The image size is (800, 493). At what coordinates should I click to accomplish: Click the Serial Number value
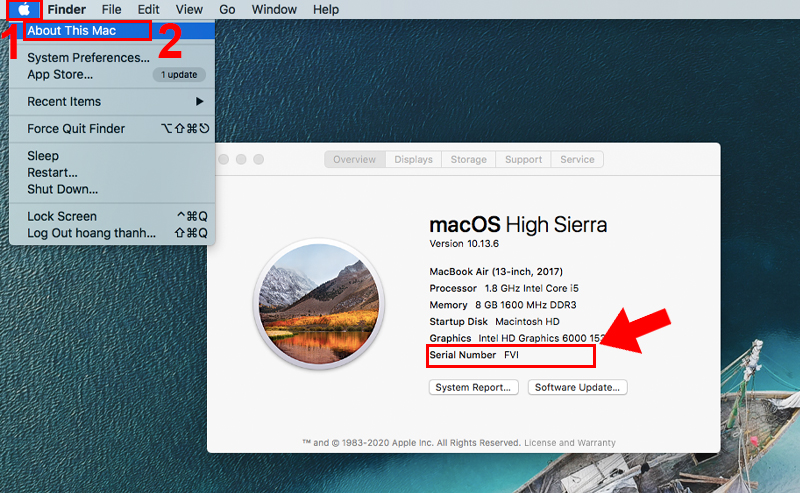point(511,355)
